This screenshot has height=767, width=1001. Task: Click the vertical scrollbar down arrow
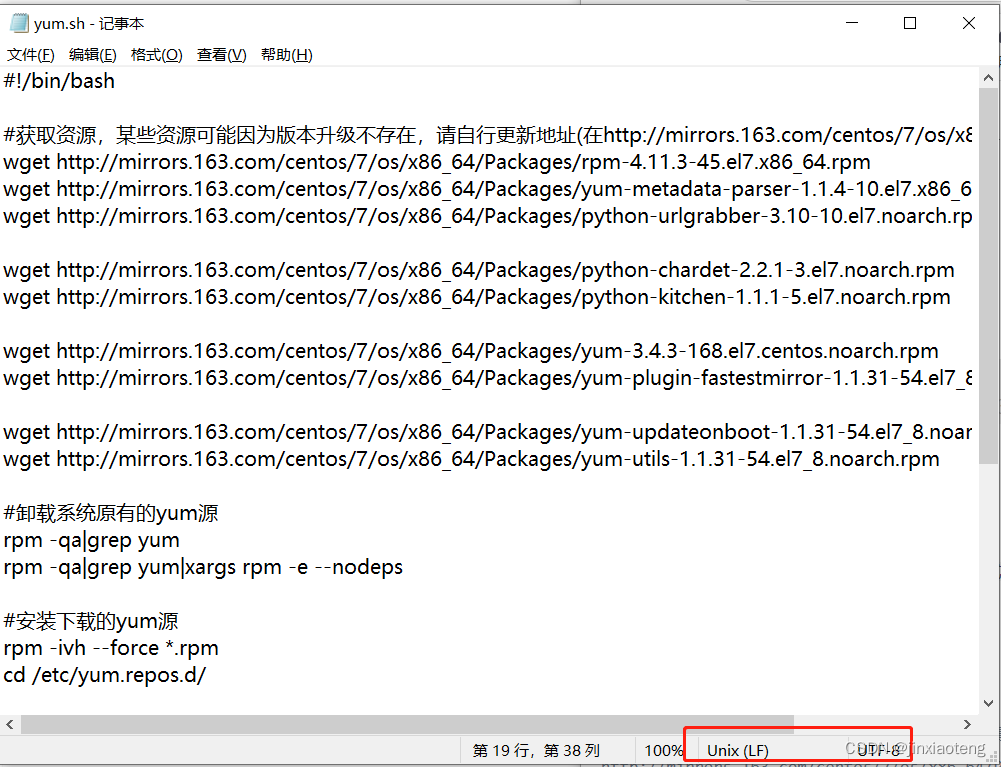click(988, 704)
